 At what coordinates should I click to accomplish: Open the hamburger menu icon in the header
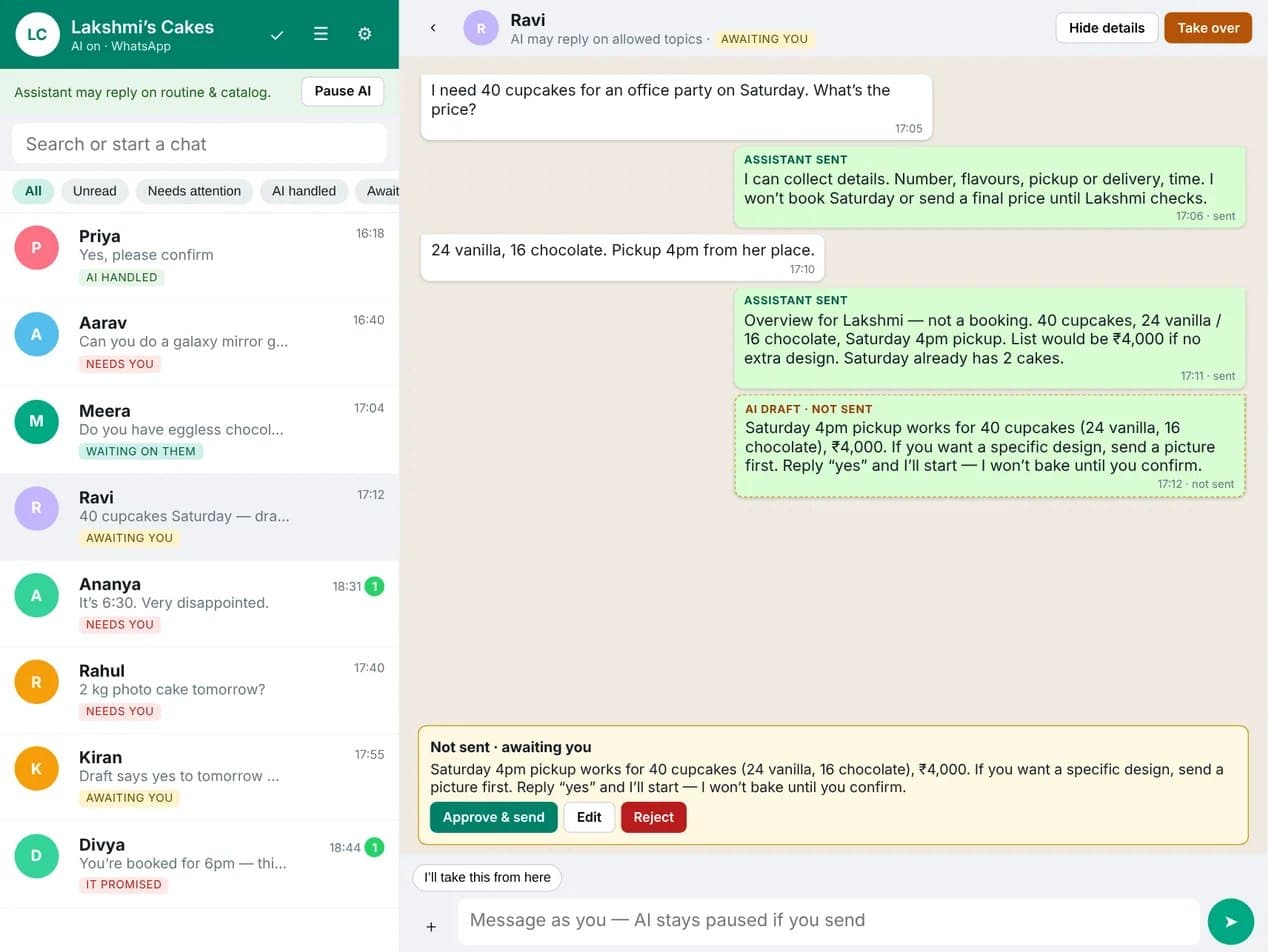pos(321,34)
